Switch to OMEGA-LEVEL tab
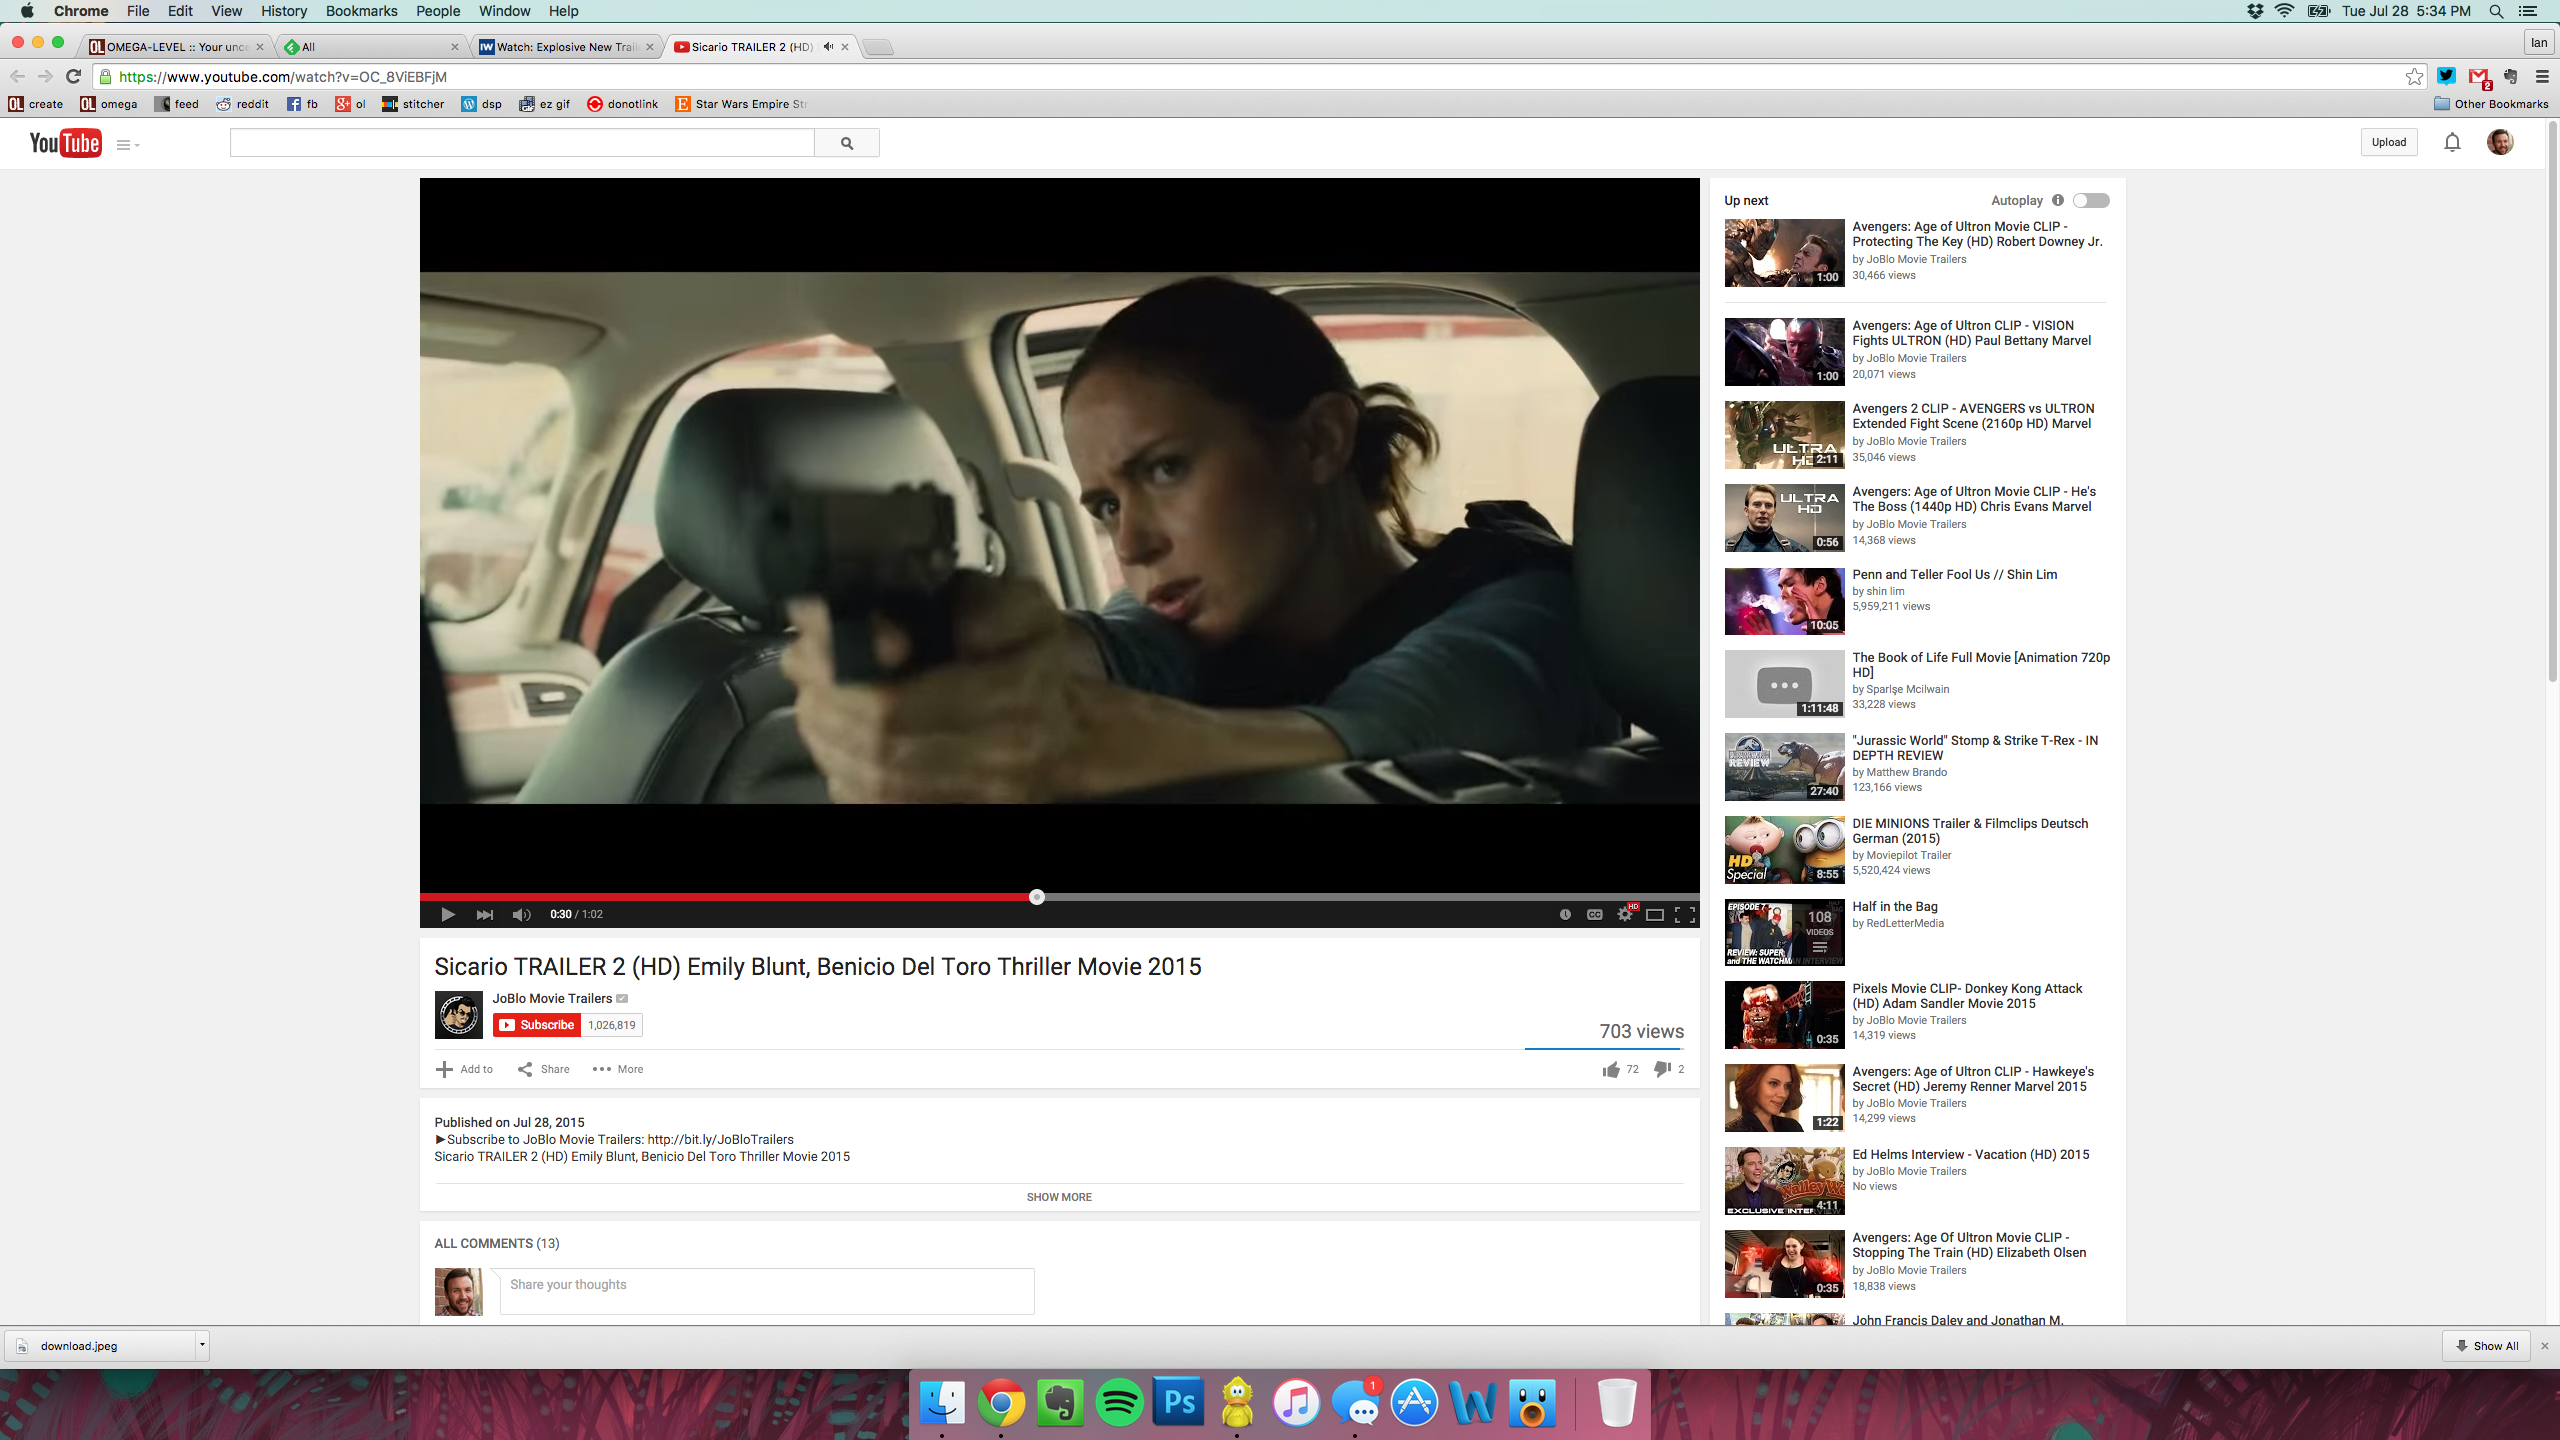The height and width of the screenshot is (1440, 2560). 177,47
